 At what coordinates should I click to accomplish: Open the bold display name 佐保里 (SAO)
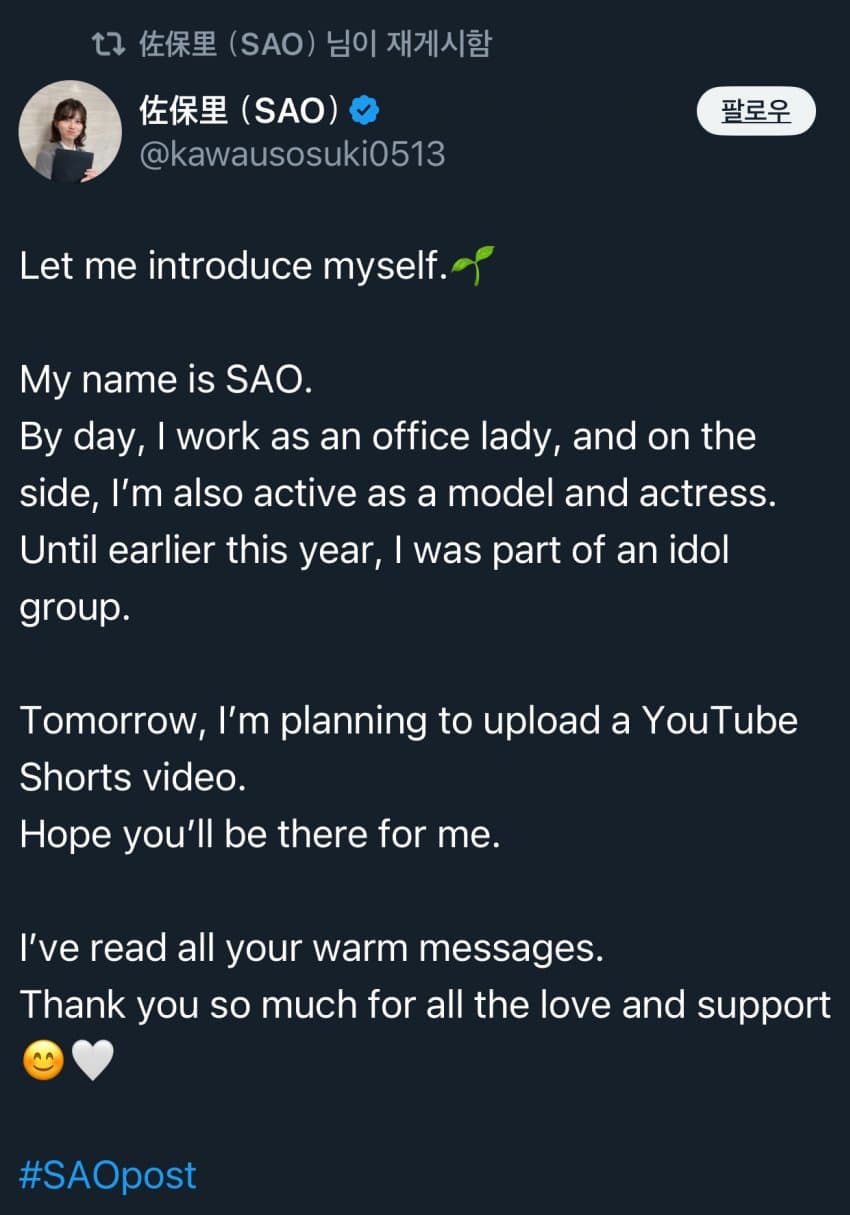coord(240,111)
